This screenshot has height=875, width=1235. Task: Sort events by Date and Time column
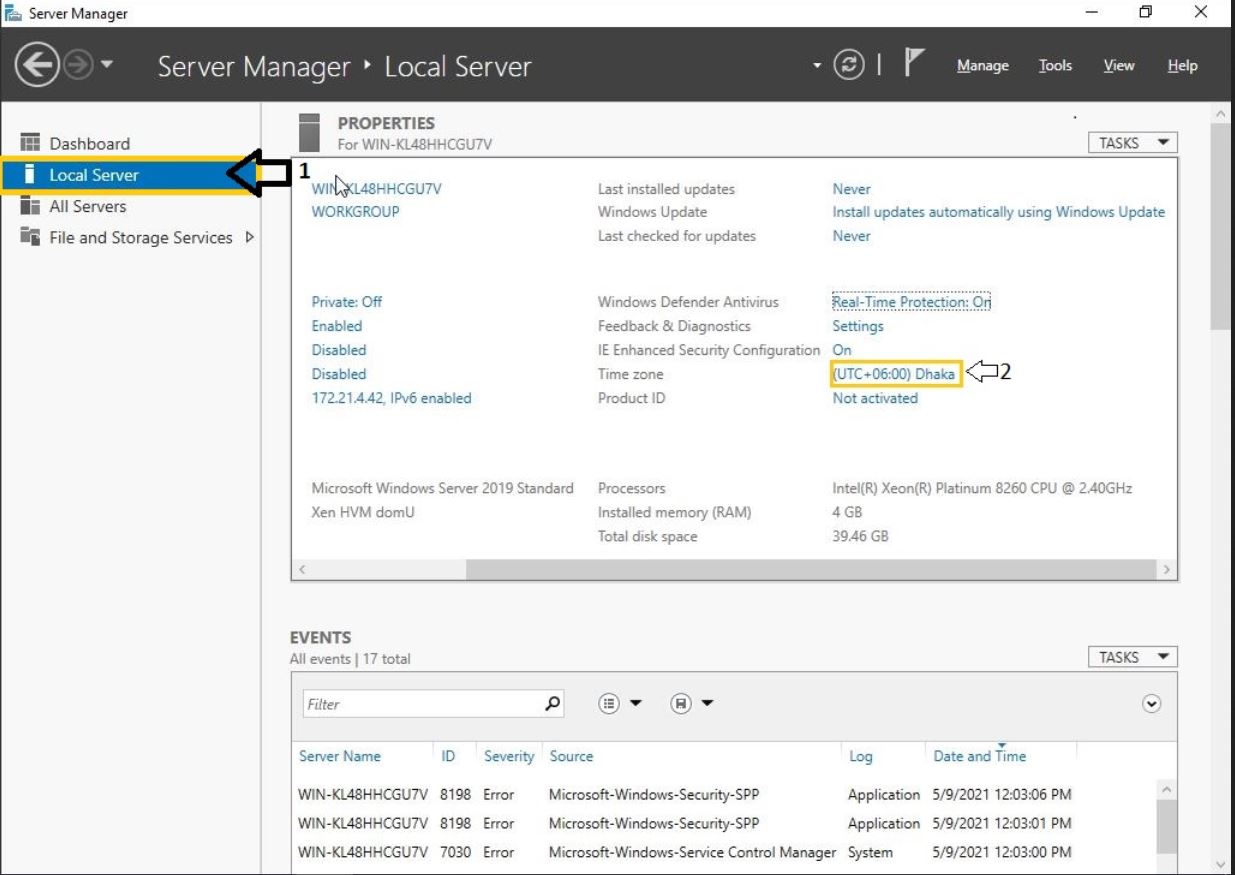[979, 757]
